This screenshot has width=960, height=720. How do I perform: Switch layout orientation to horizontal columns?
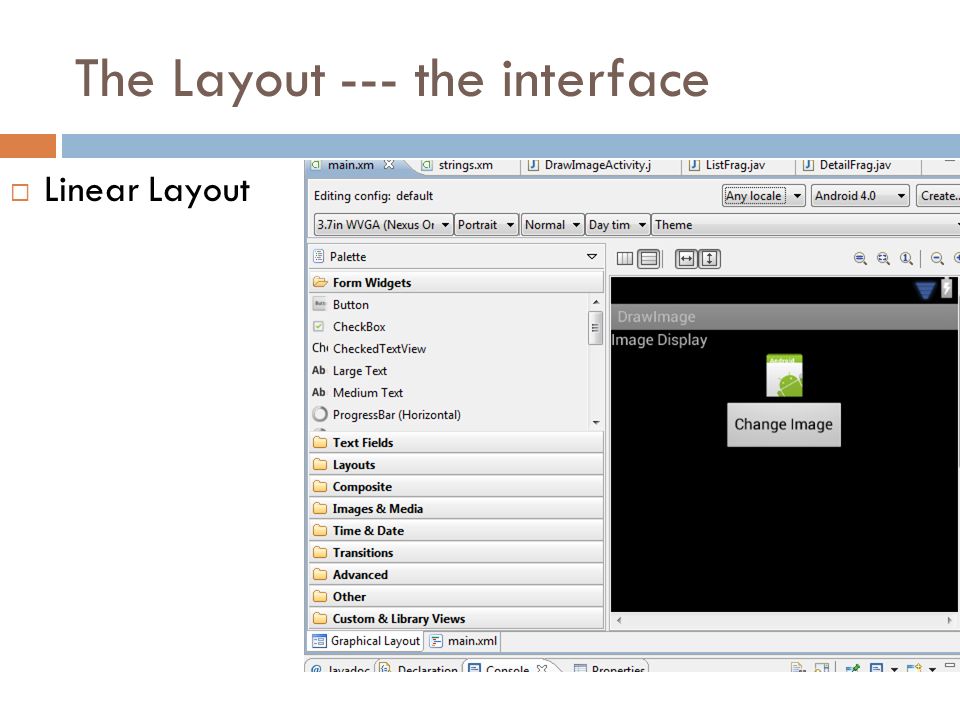coord(624,258)
